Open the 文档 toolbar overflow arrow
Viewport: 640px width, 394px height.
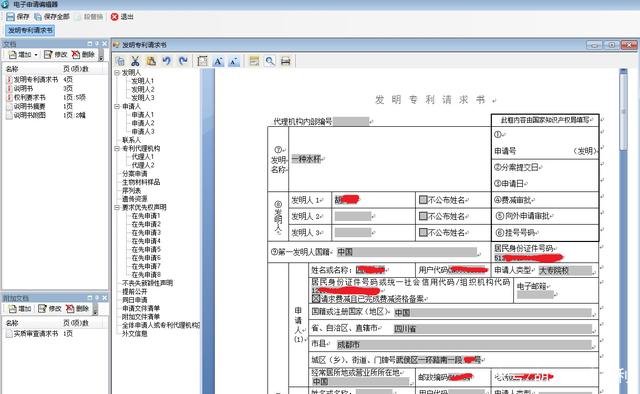point(101,56)
